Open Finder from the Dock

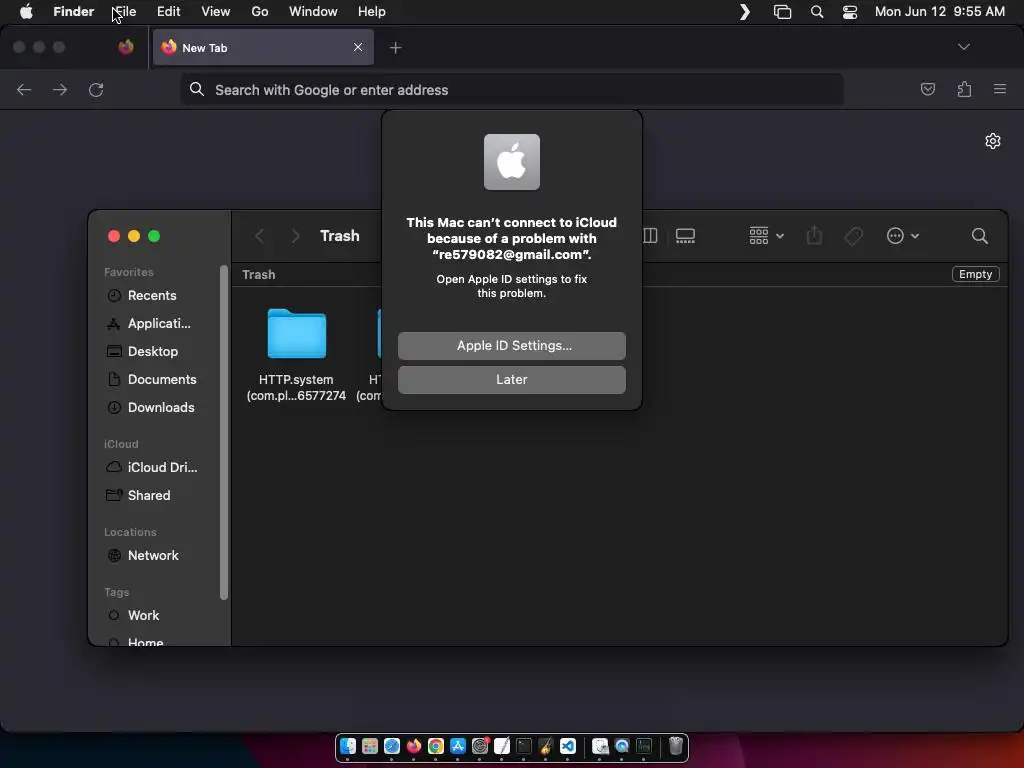tap(348, 746)
